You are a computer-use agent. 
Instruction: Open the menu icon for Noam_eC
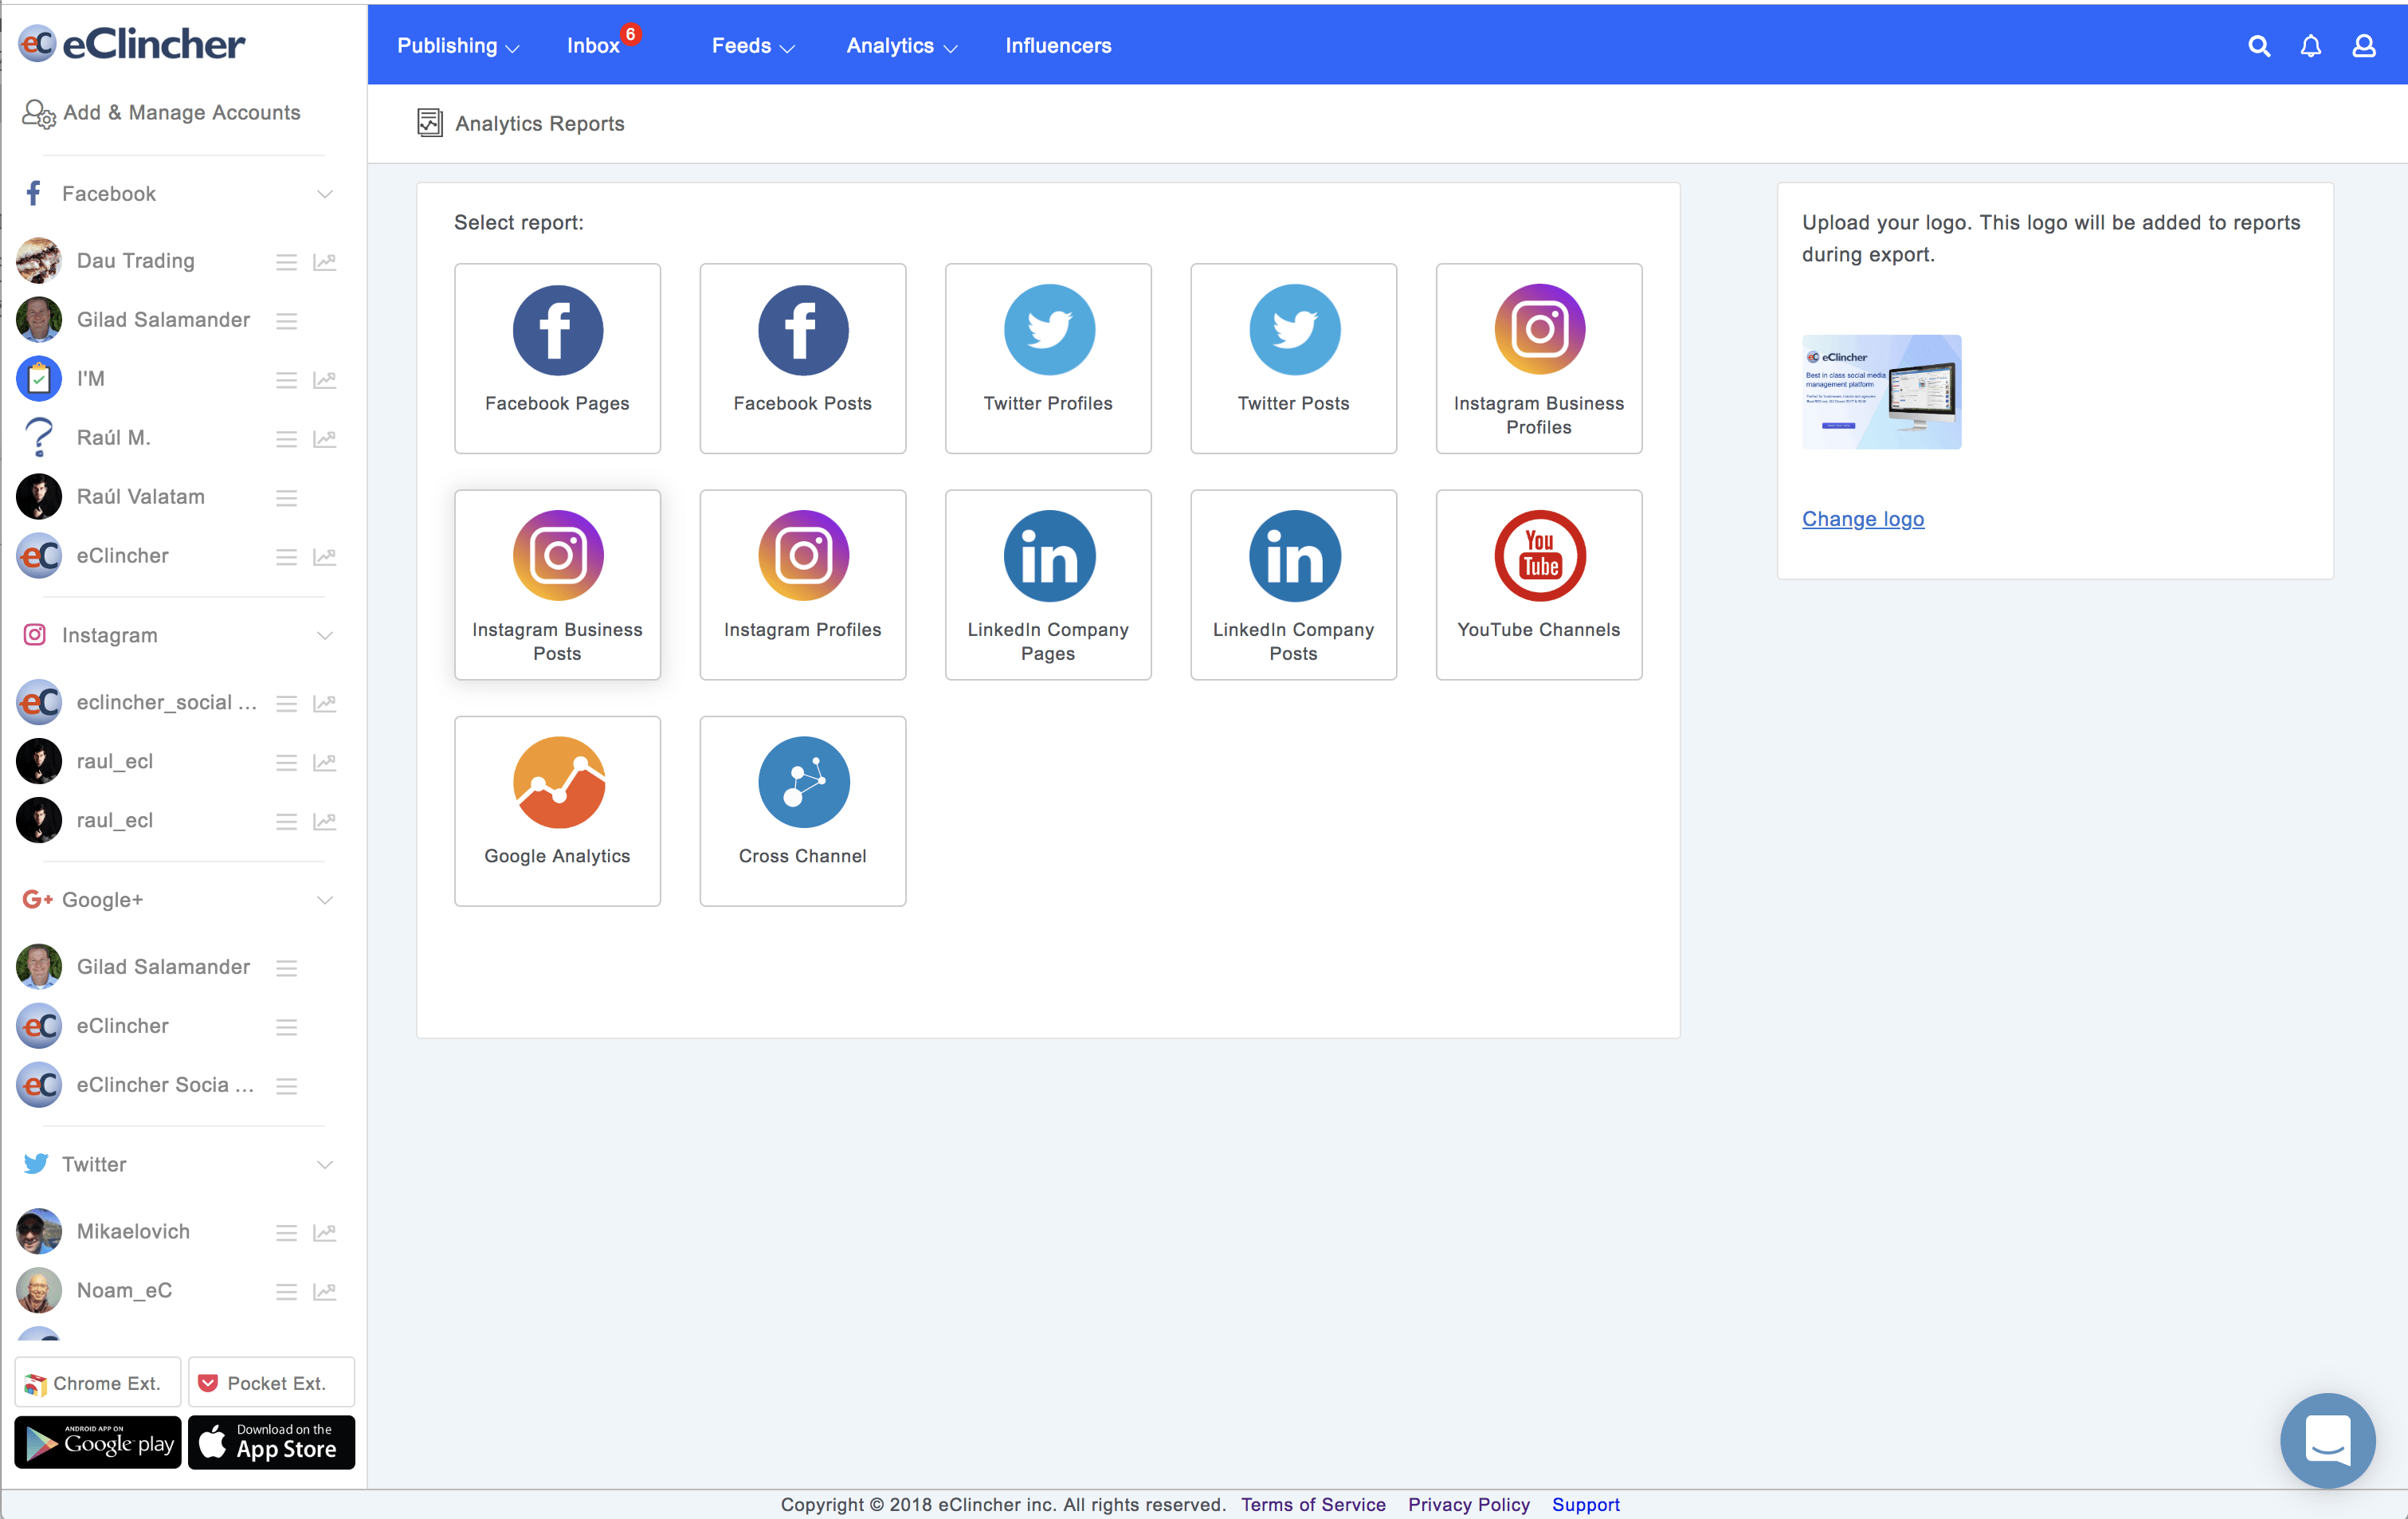click(287, 1292)
